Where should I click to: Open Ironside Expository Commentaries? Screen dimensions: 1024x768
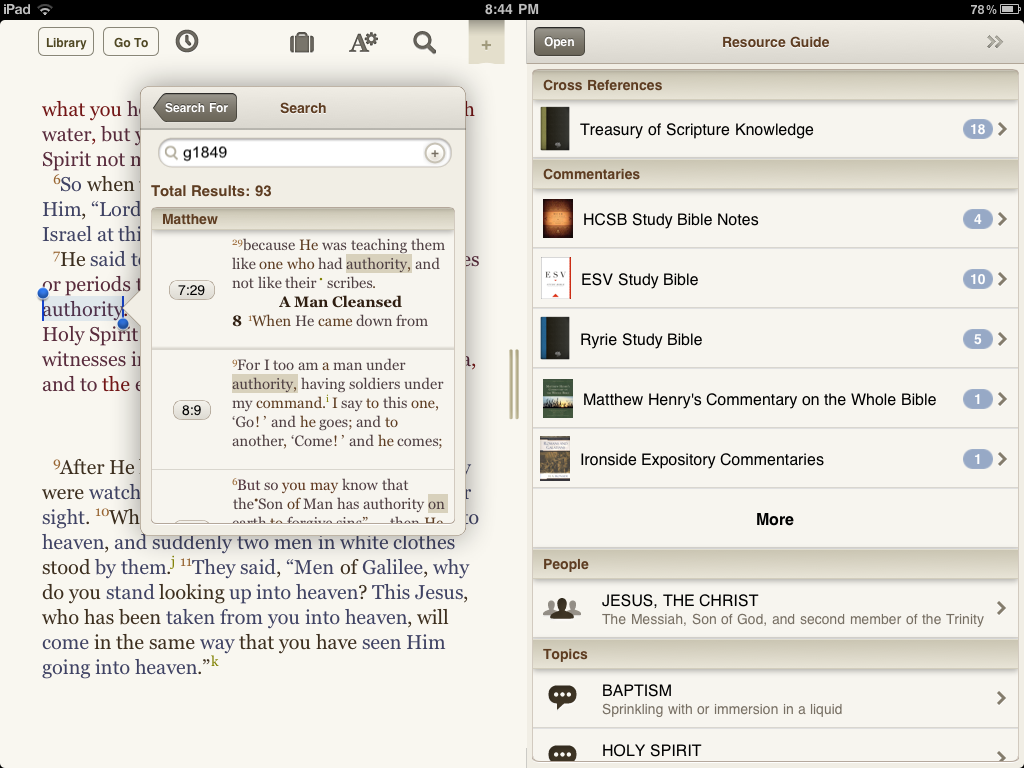(x=775, y=460)
